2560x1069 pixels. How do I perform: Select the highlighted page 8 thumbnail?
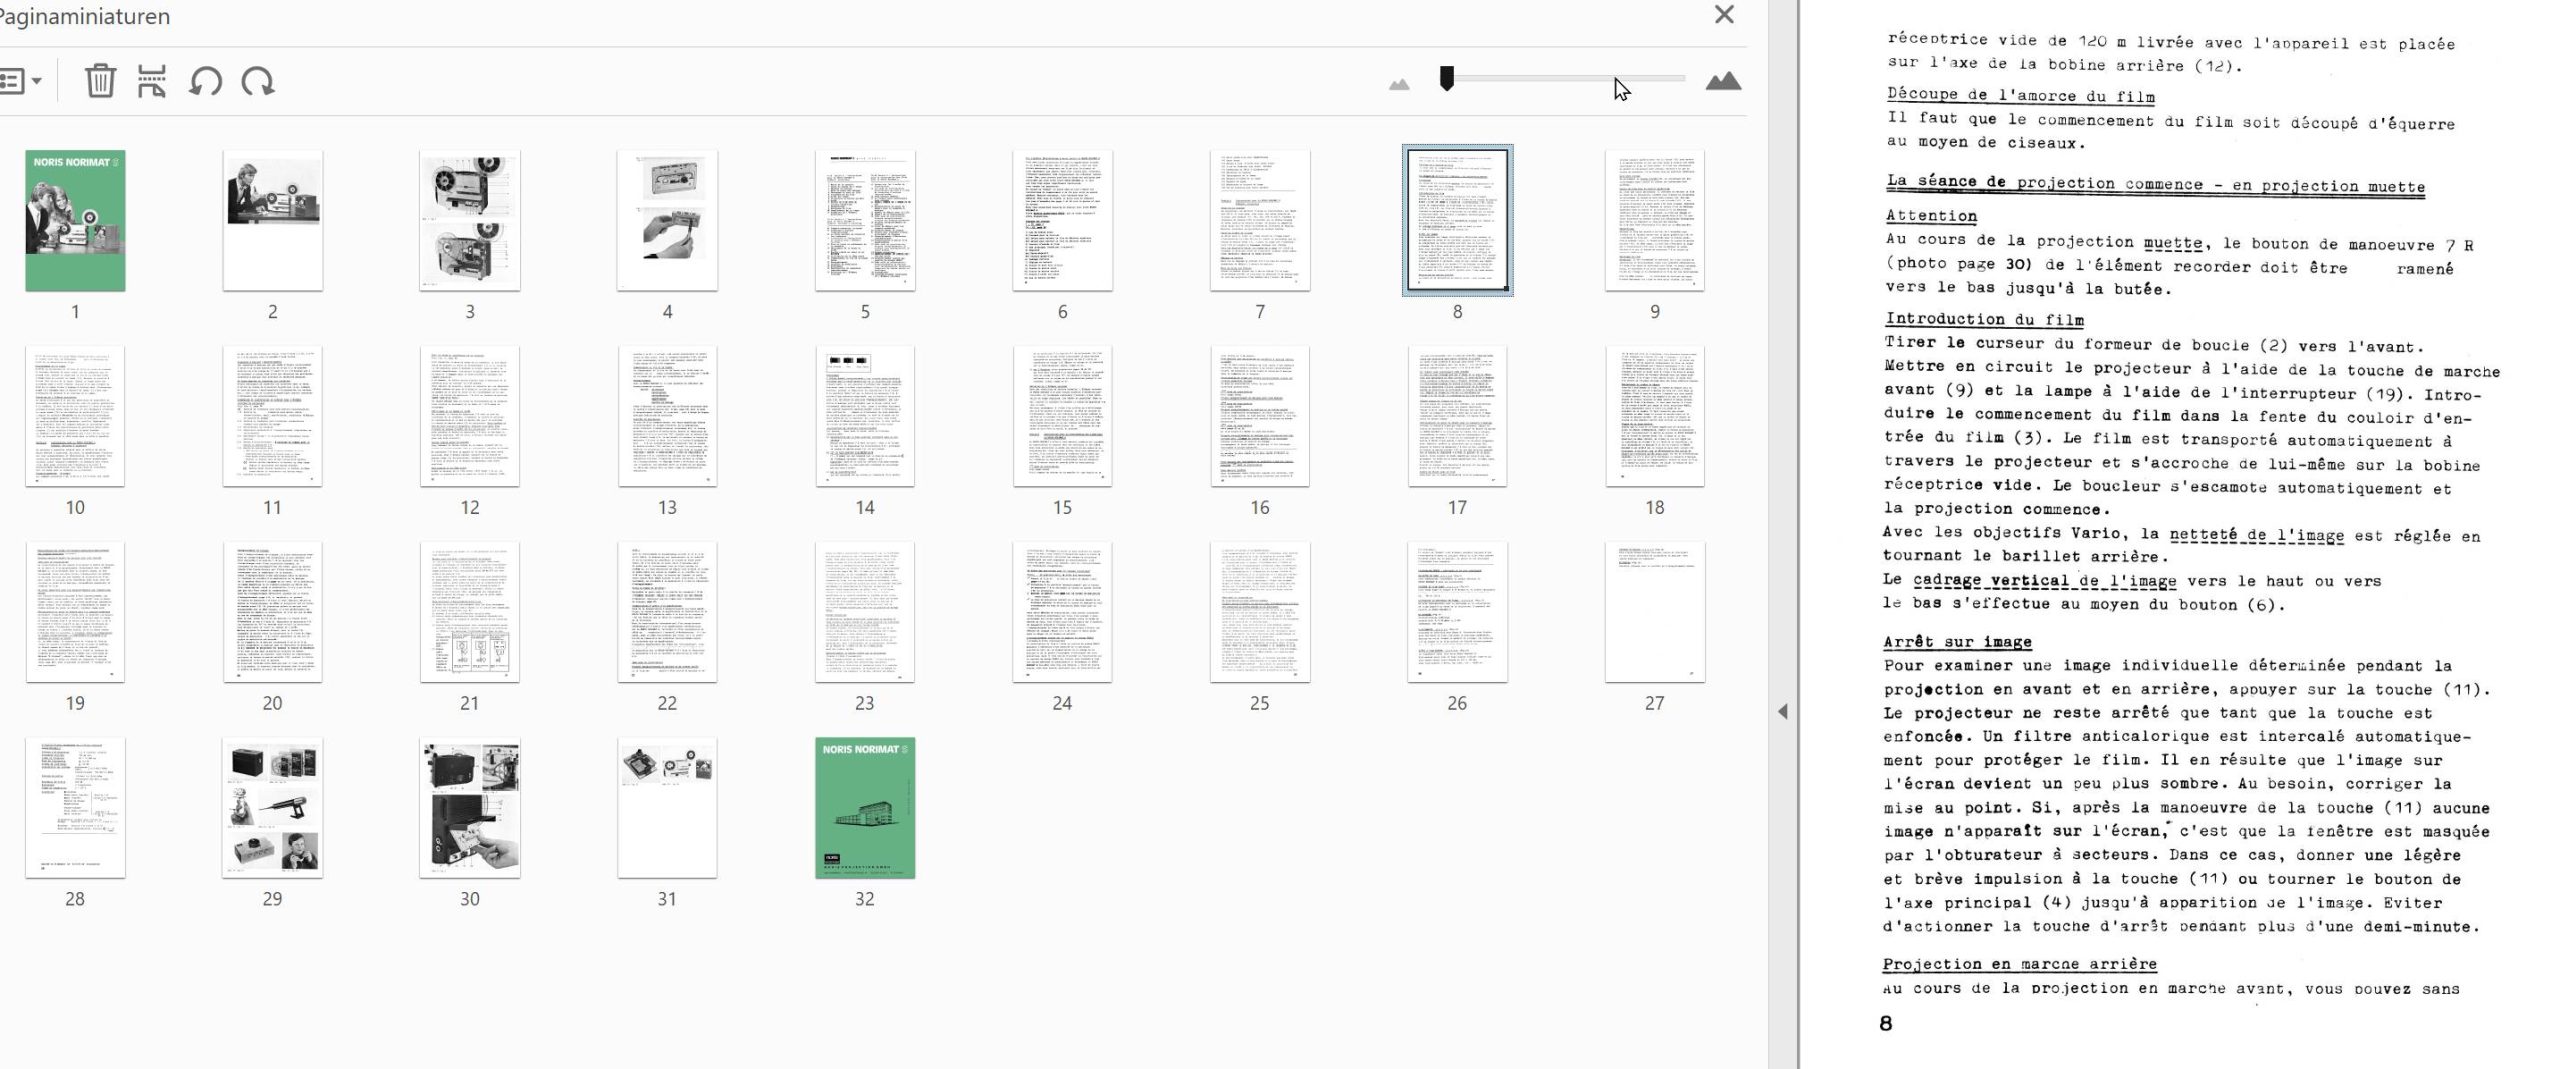(1457, 221)
